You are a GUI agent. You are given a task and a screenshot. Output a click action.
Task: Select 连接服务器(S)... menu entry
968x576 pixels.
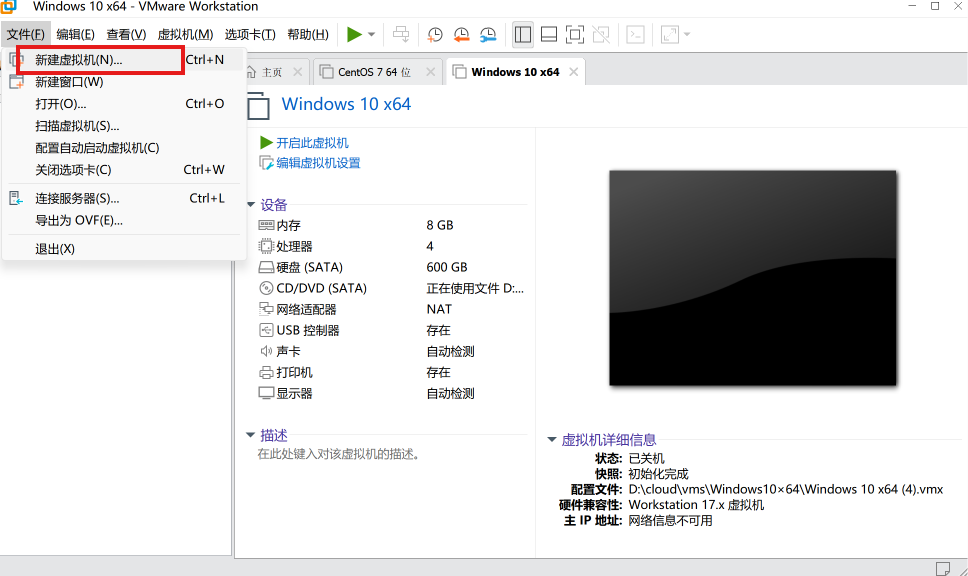point(123,199)
